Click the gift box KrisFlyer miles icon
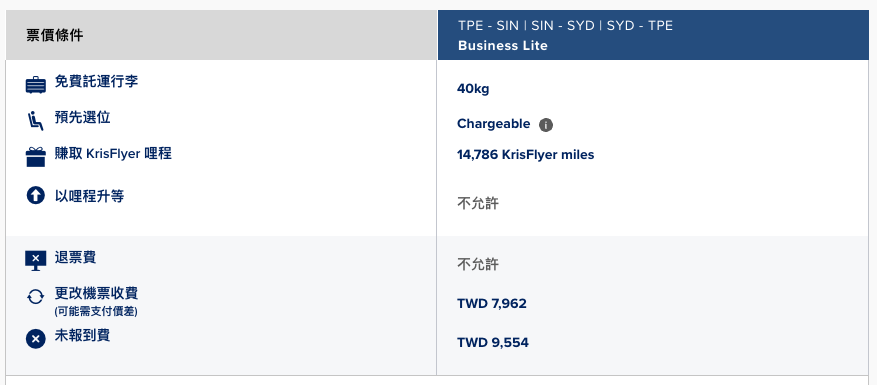The image size is (877, 385). pyautogui.click(x=36, y=157)
